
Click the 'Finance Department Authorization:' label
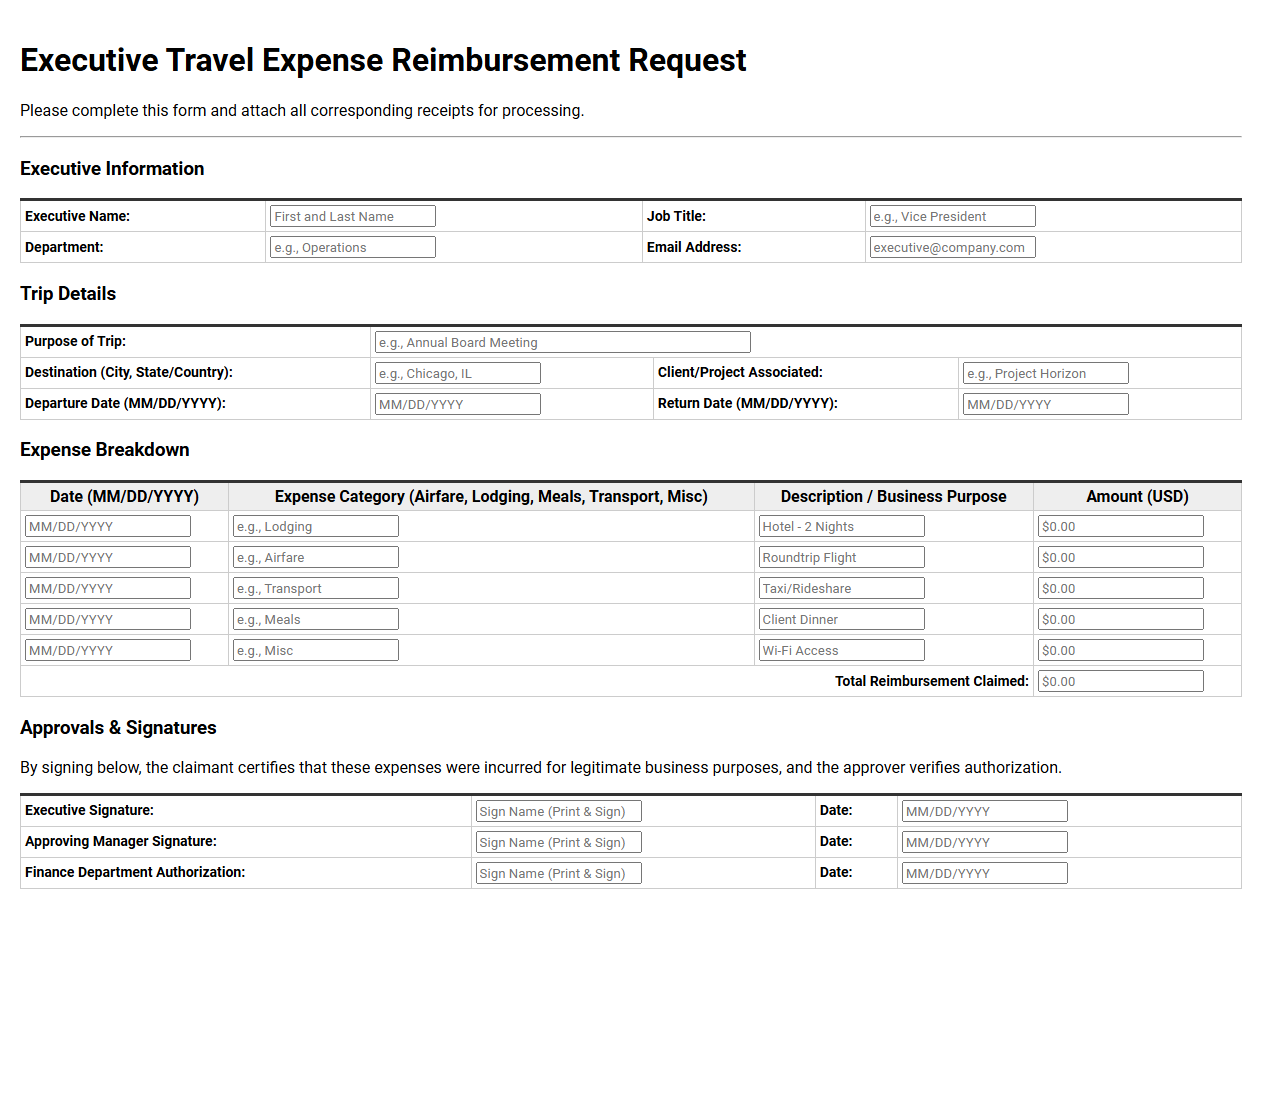pyautogui.click(x=135, y=872)
